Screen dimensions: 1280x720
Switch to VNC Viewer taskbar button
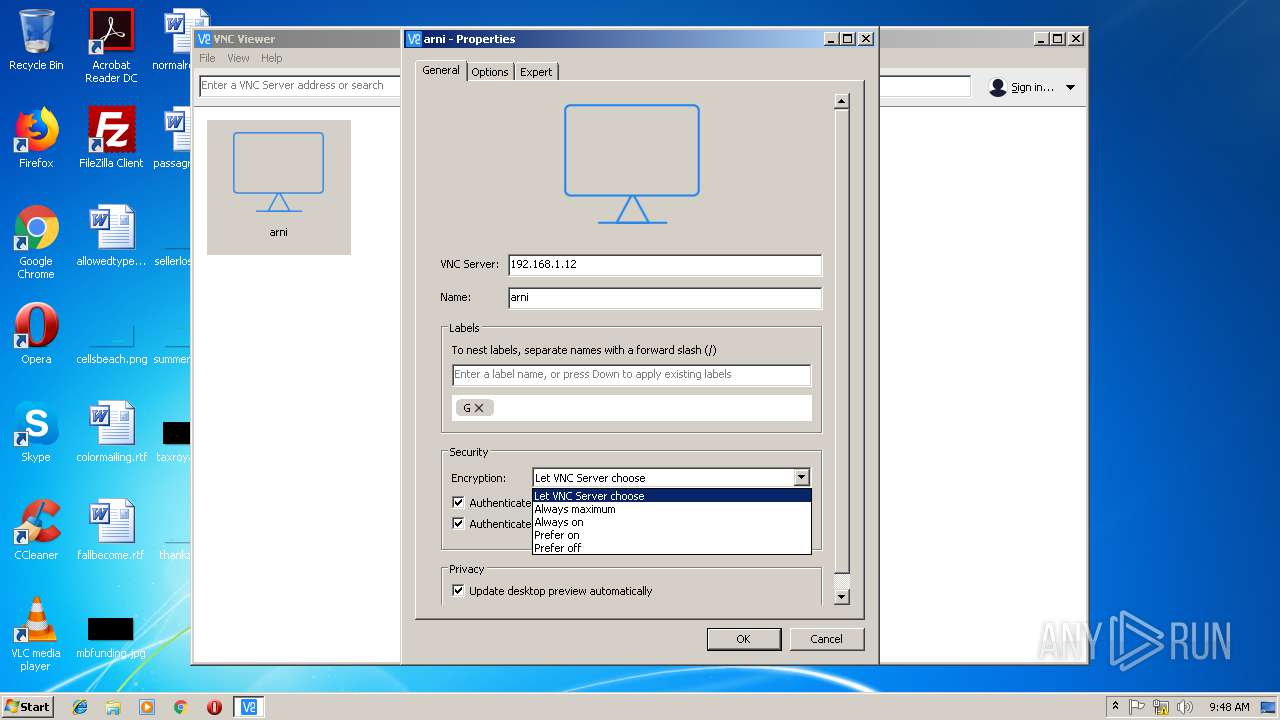[x=249, y=707]
